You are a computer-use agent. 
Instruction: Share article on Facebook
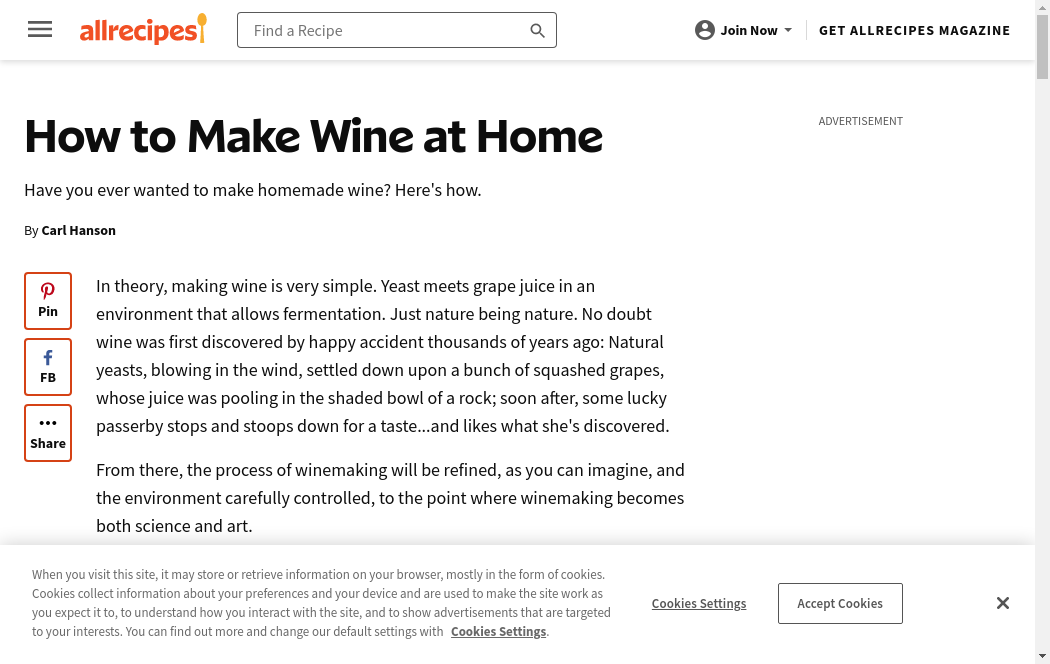[x=48, y=367]
